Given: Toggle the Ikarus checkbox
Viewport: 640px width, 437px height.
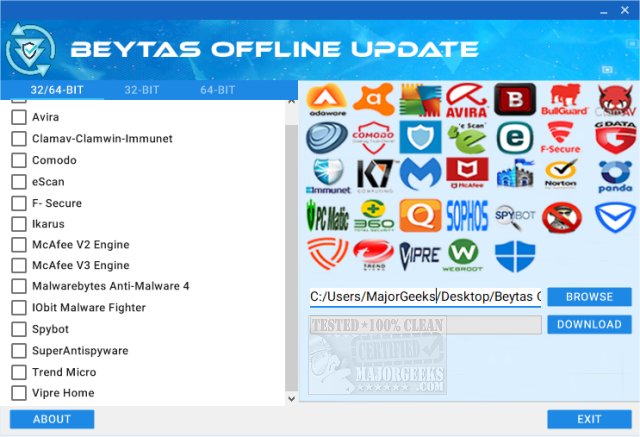Looking at the screenshot, I should tap(19, 224).
